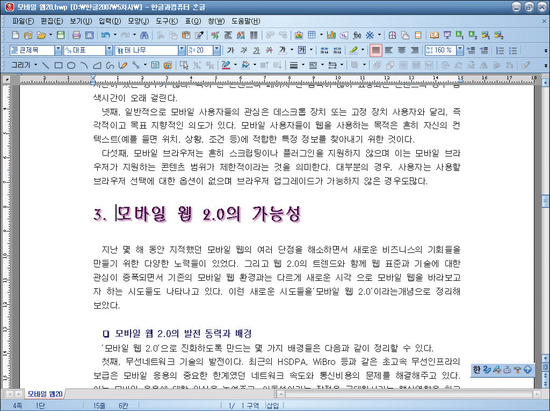This screenshot has width=550, height=411.
Task: Open Find using binoculars icon
Action: click(144, 35)
